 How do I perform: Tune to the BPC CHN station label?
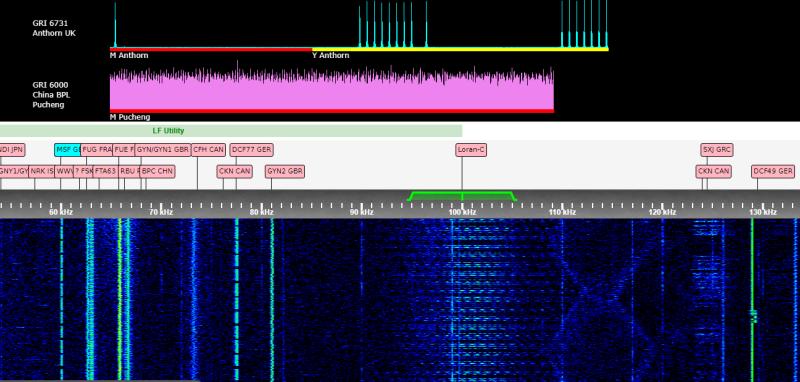pyautogui.click(x=158, y=171)
